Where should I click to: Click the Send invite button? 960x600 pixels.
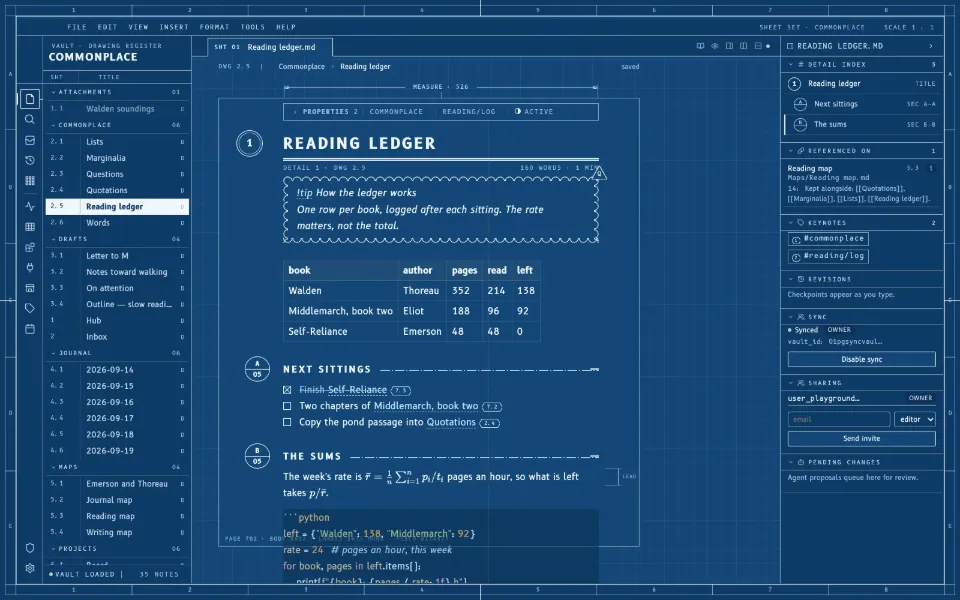coord(861,438)
